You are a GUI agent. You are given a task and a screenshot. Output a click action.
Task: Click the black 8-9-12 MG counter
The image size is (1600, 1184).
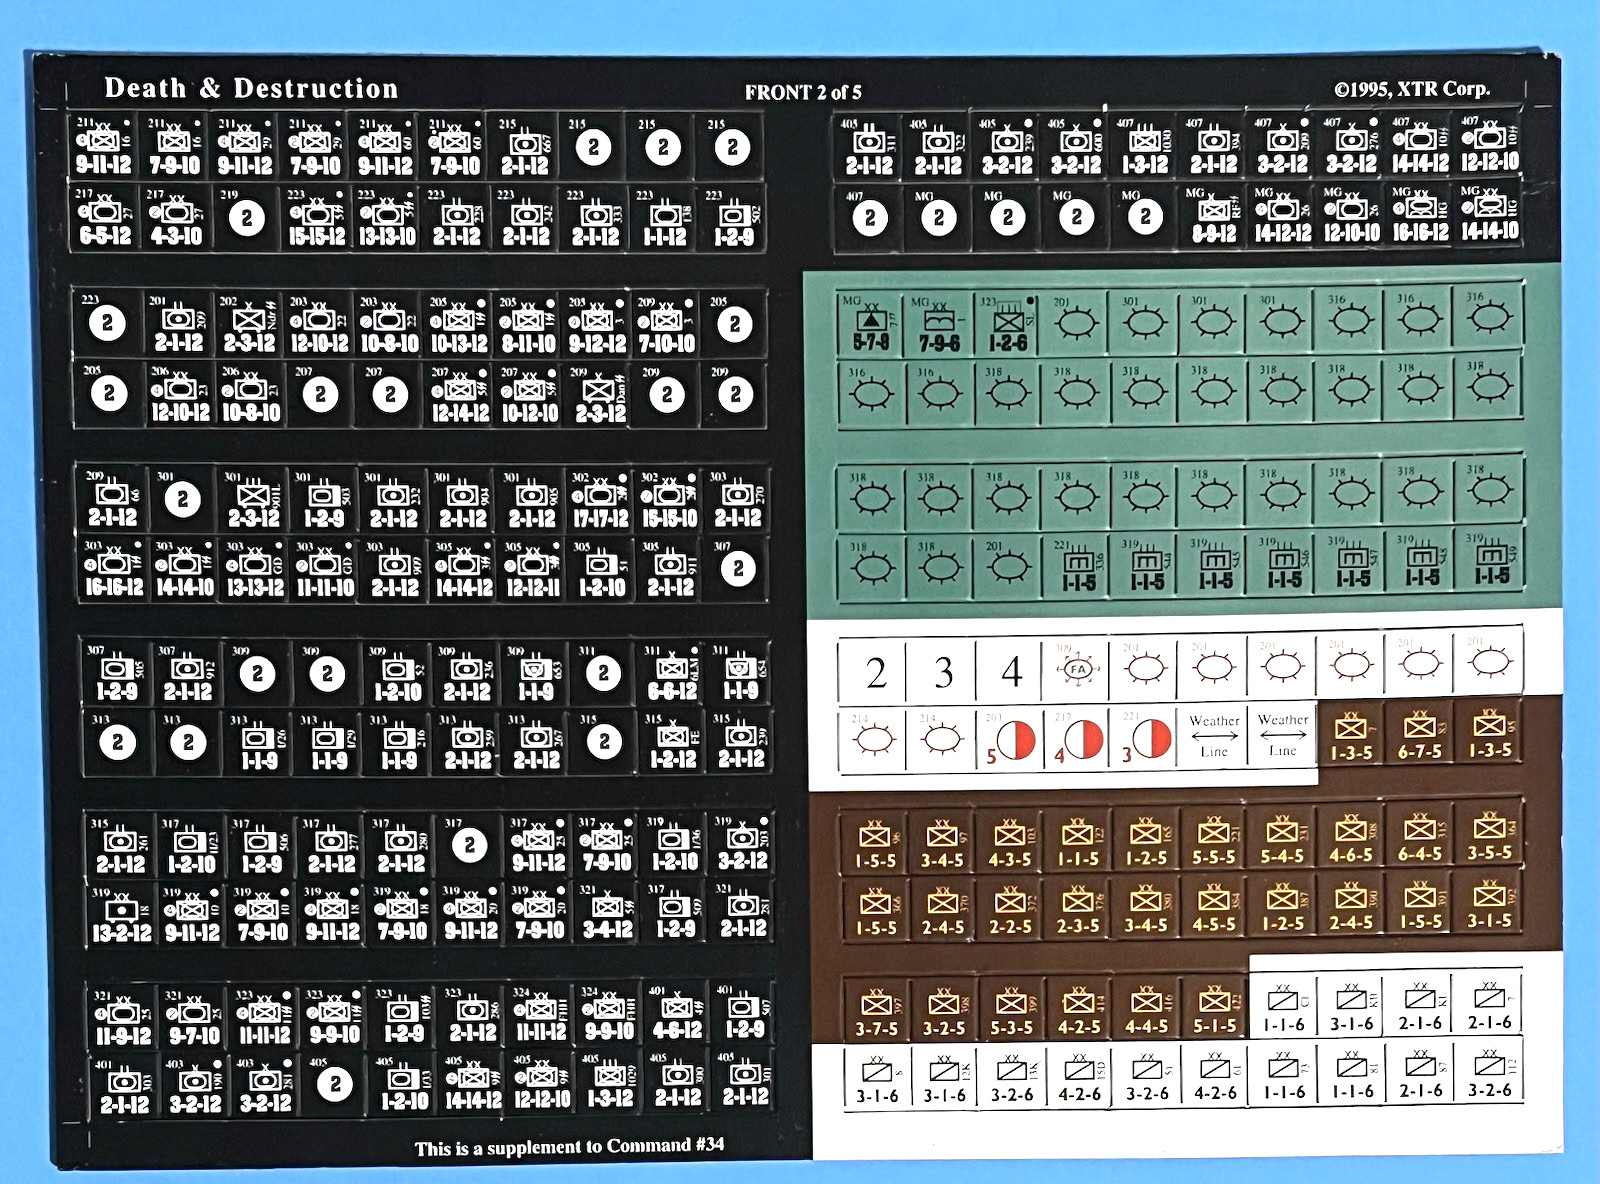(x=1213, y=215)
